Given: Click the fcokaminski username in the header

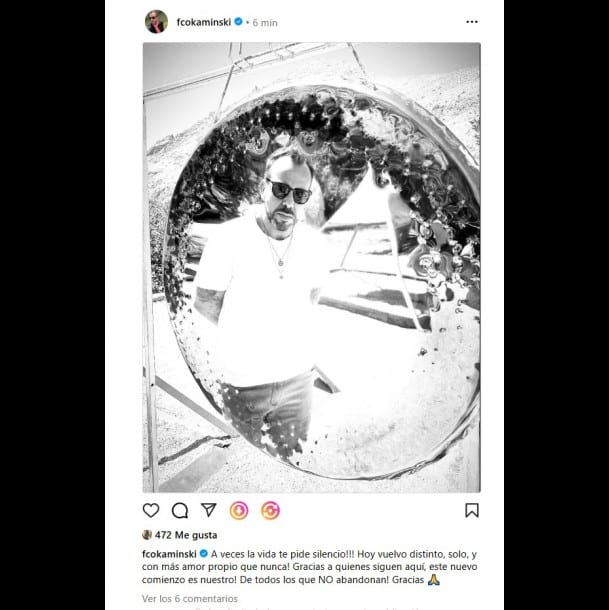Looking at the screenshot, I should coord(204,22).
